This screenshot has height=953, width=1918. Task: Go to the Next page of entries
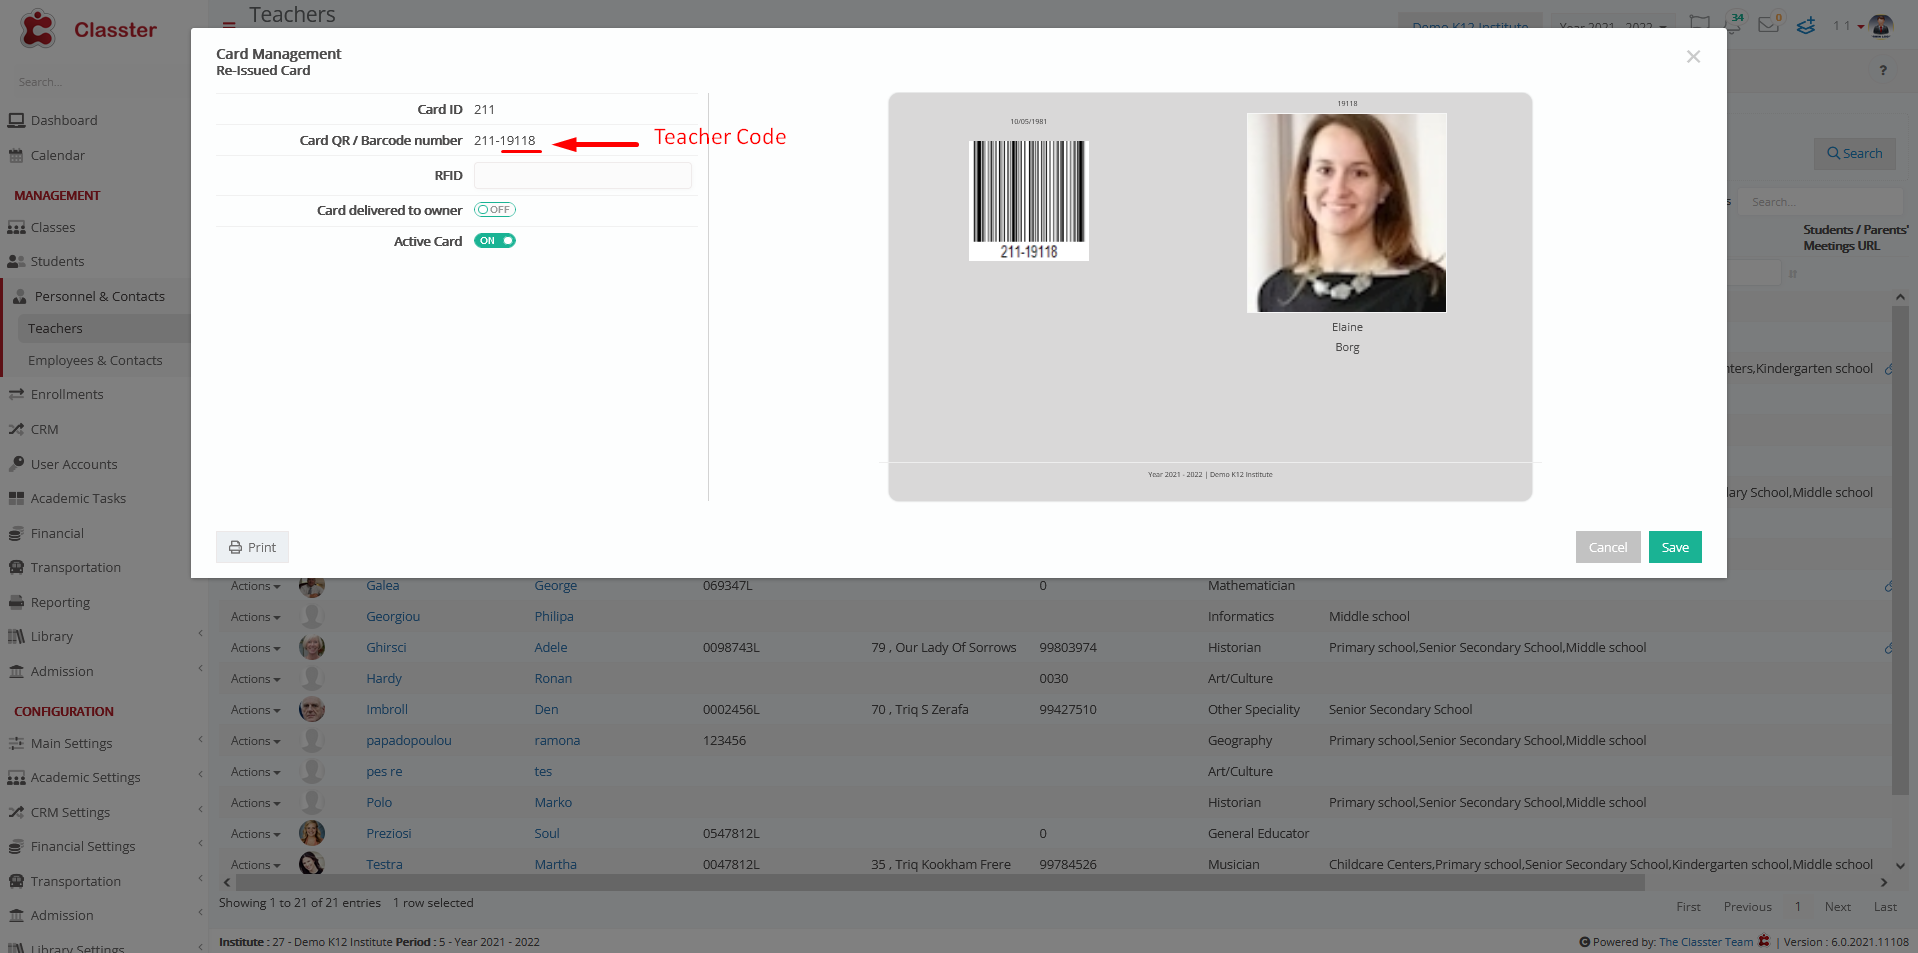[1838, 907]
